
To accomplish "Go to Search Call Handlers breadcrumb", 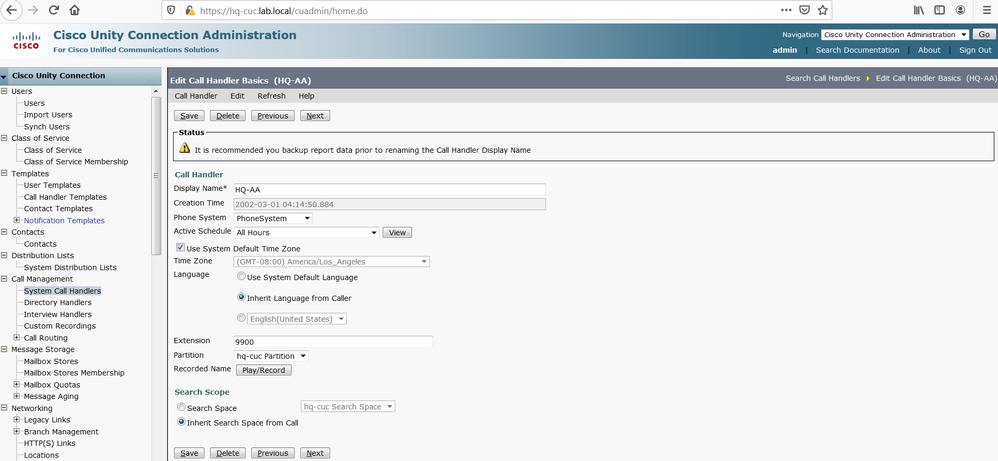I will [x=822, y=78].
